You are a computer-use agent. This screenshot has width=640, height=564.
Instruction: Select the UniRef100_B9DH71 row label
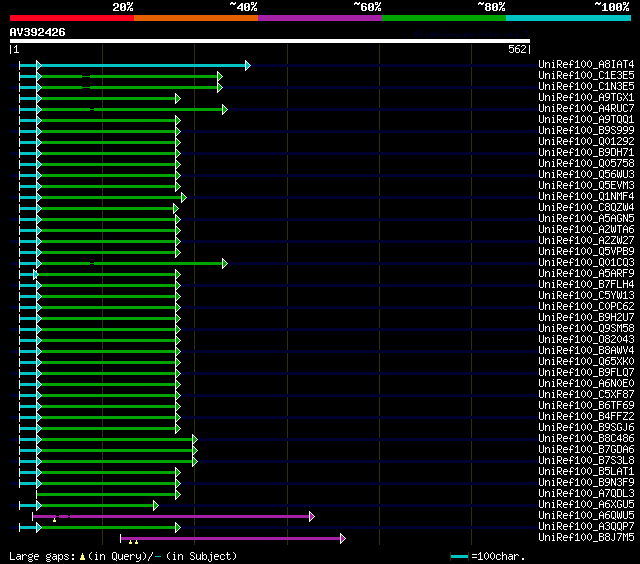click(x=586, y=153)
